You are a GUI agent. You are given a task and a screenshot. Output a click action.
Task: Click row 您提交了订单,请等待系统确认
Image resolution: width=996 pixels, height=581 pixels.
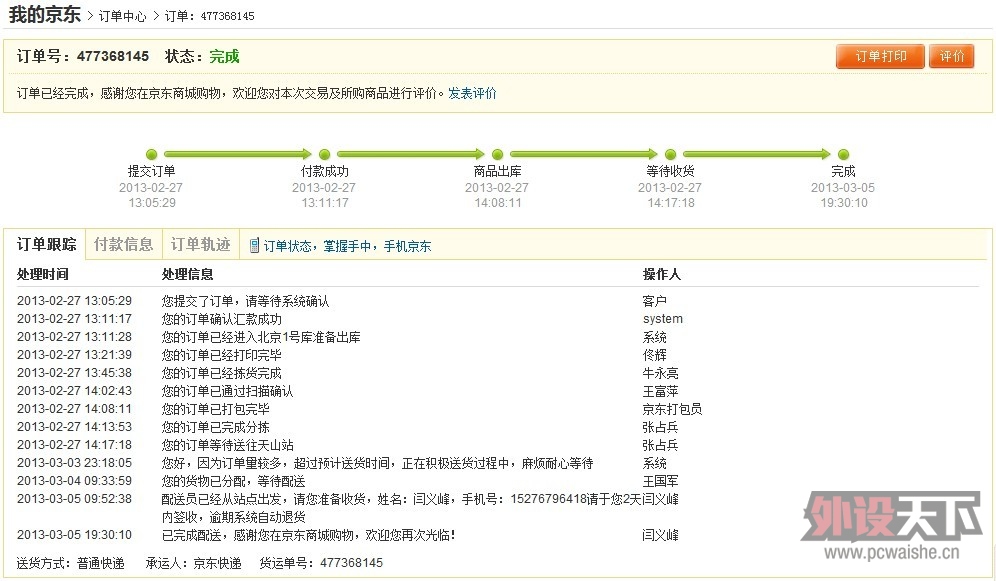click(497, 301)
